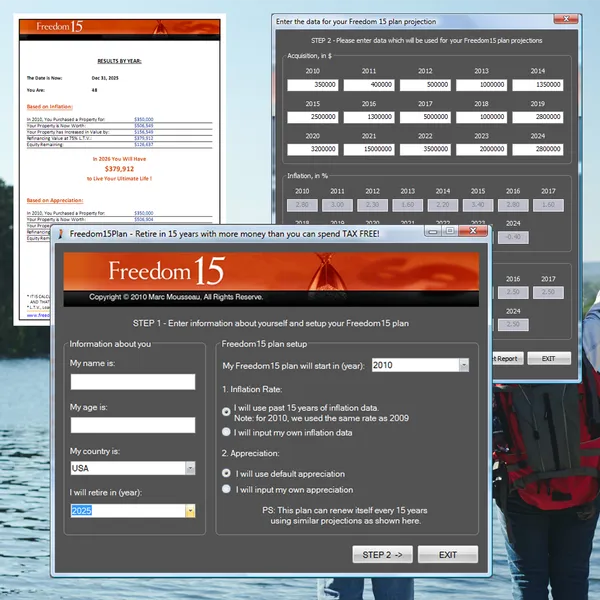Choose 'I will input my own inflation data'
The width and height of the screenshot is (600, 600).
coord(226,432)
